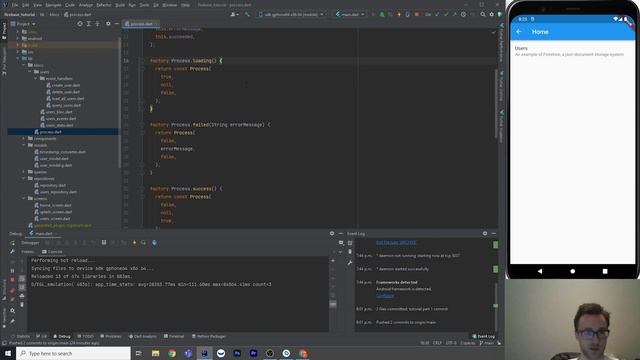The height and width of the screenshot is (360, 640).
Task: Click the pause icon in debug sidebar
Action: pyautogui.click(x=12, y=271)
